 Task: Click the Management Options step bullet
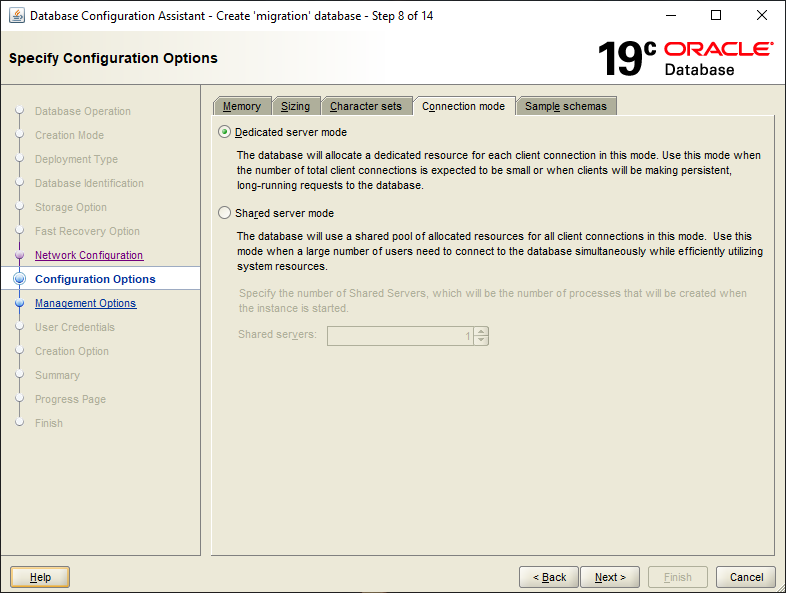[20, 303]
